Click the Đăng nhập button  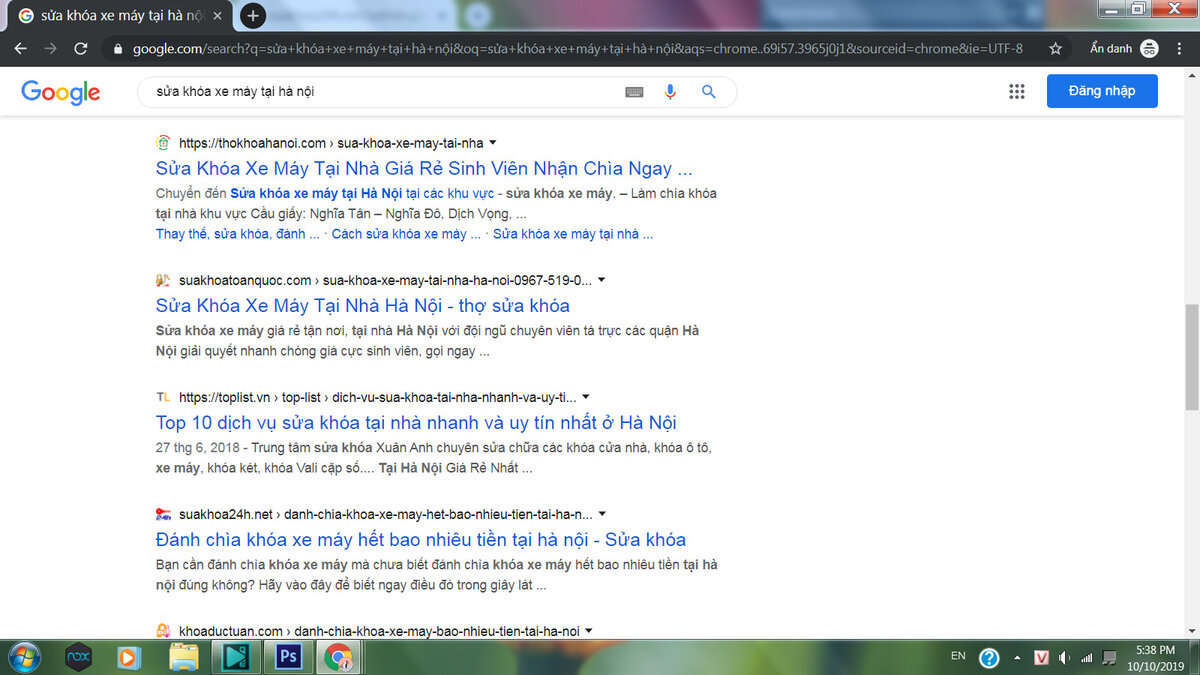coord(1102,91)
